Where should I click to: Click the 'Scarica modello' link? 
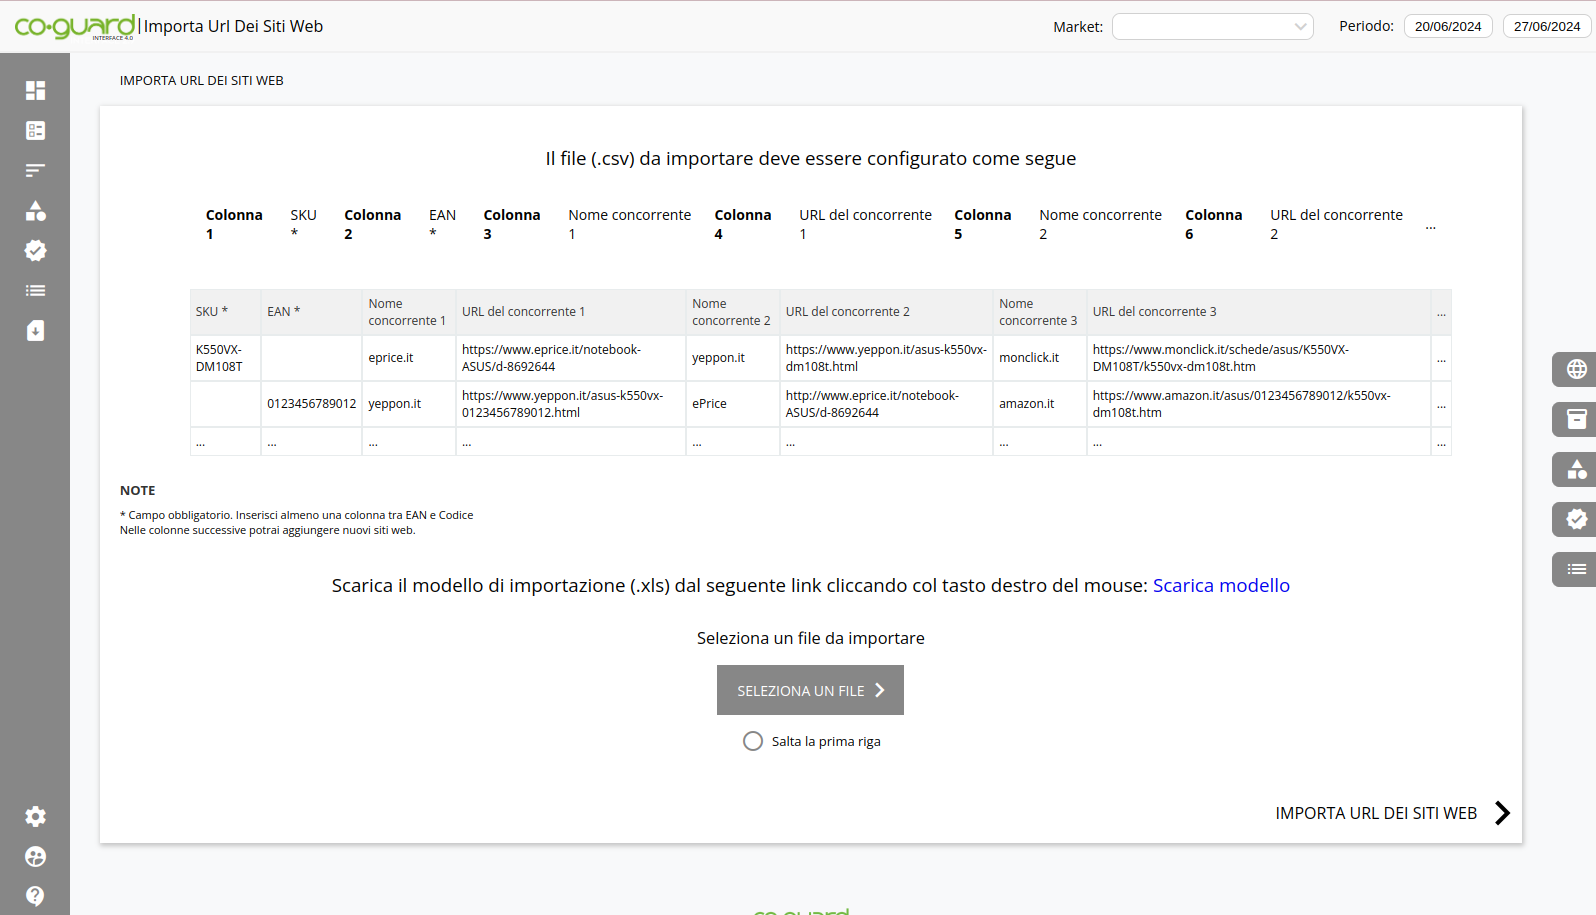(x=1220, y=586)
